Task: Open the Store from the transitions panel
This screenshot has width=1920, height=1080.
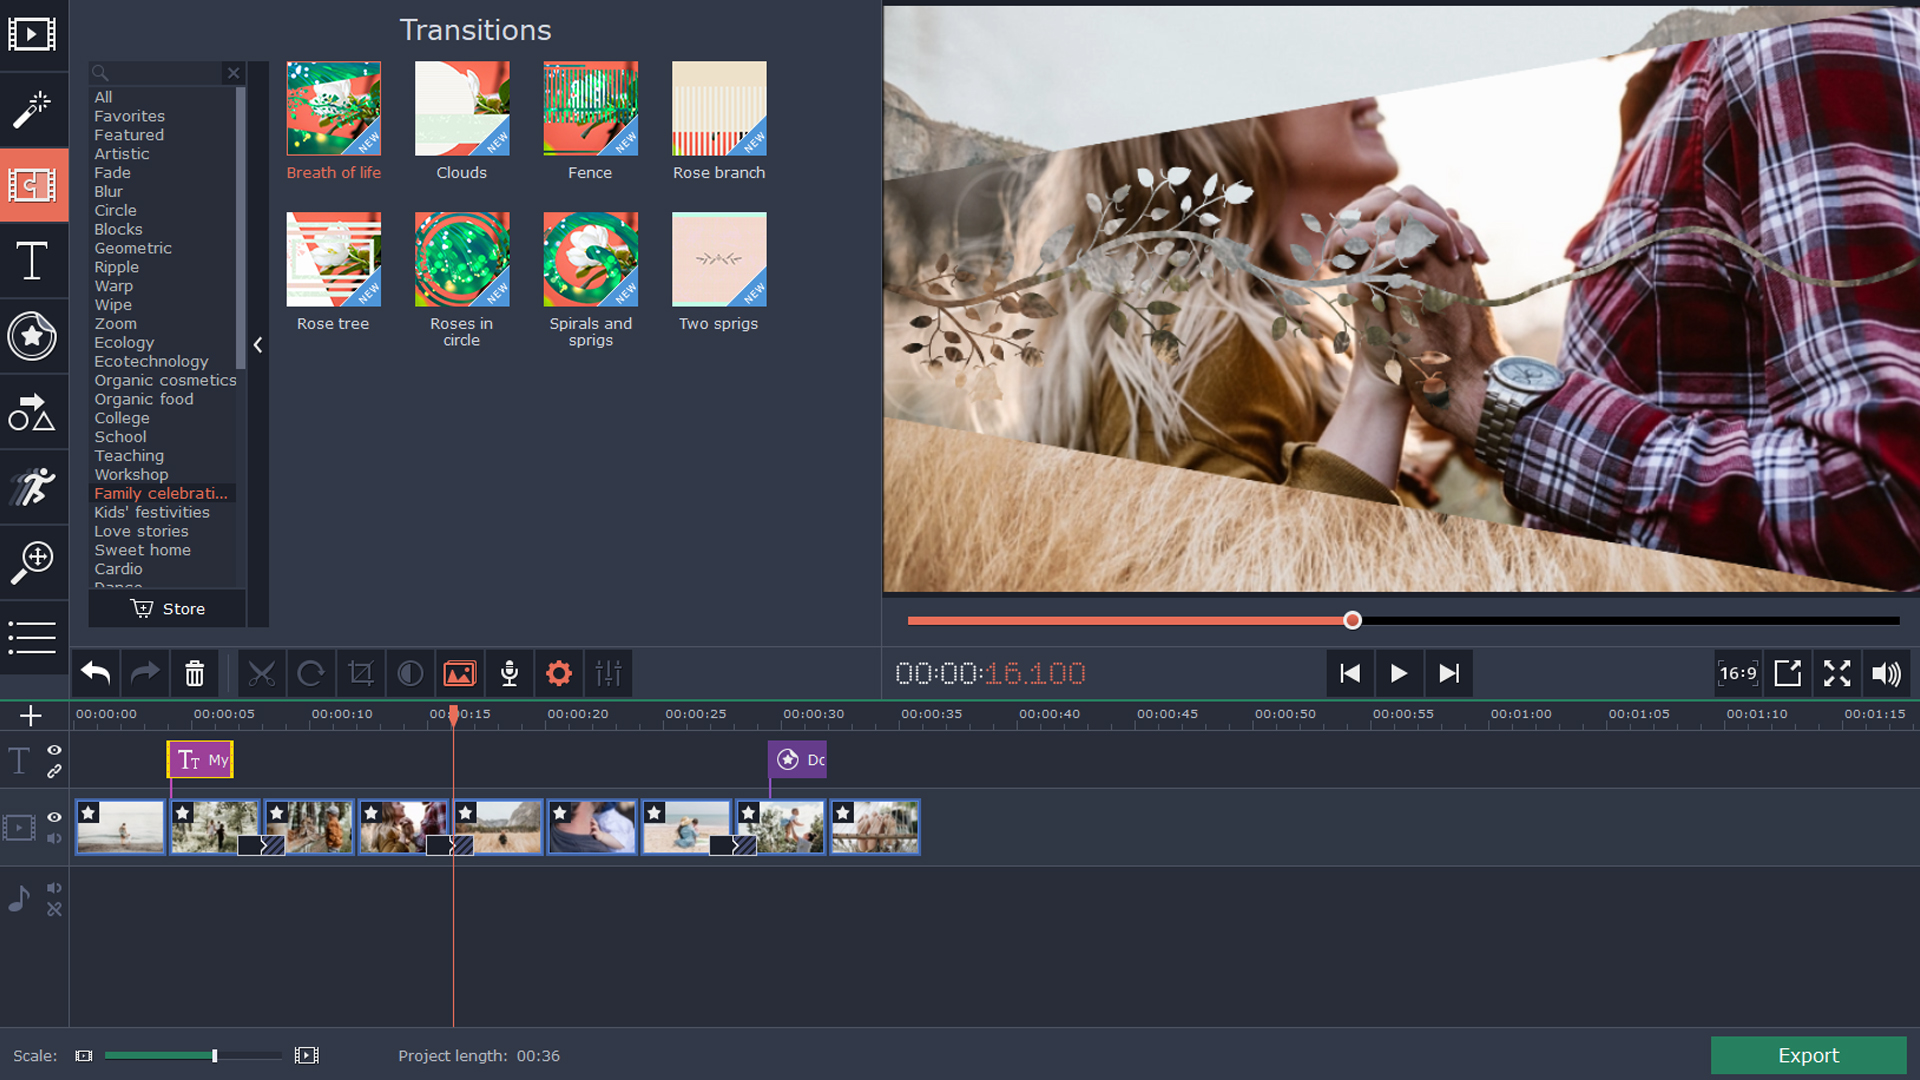Action: (167, 608)
